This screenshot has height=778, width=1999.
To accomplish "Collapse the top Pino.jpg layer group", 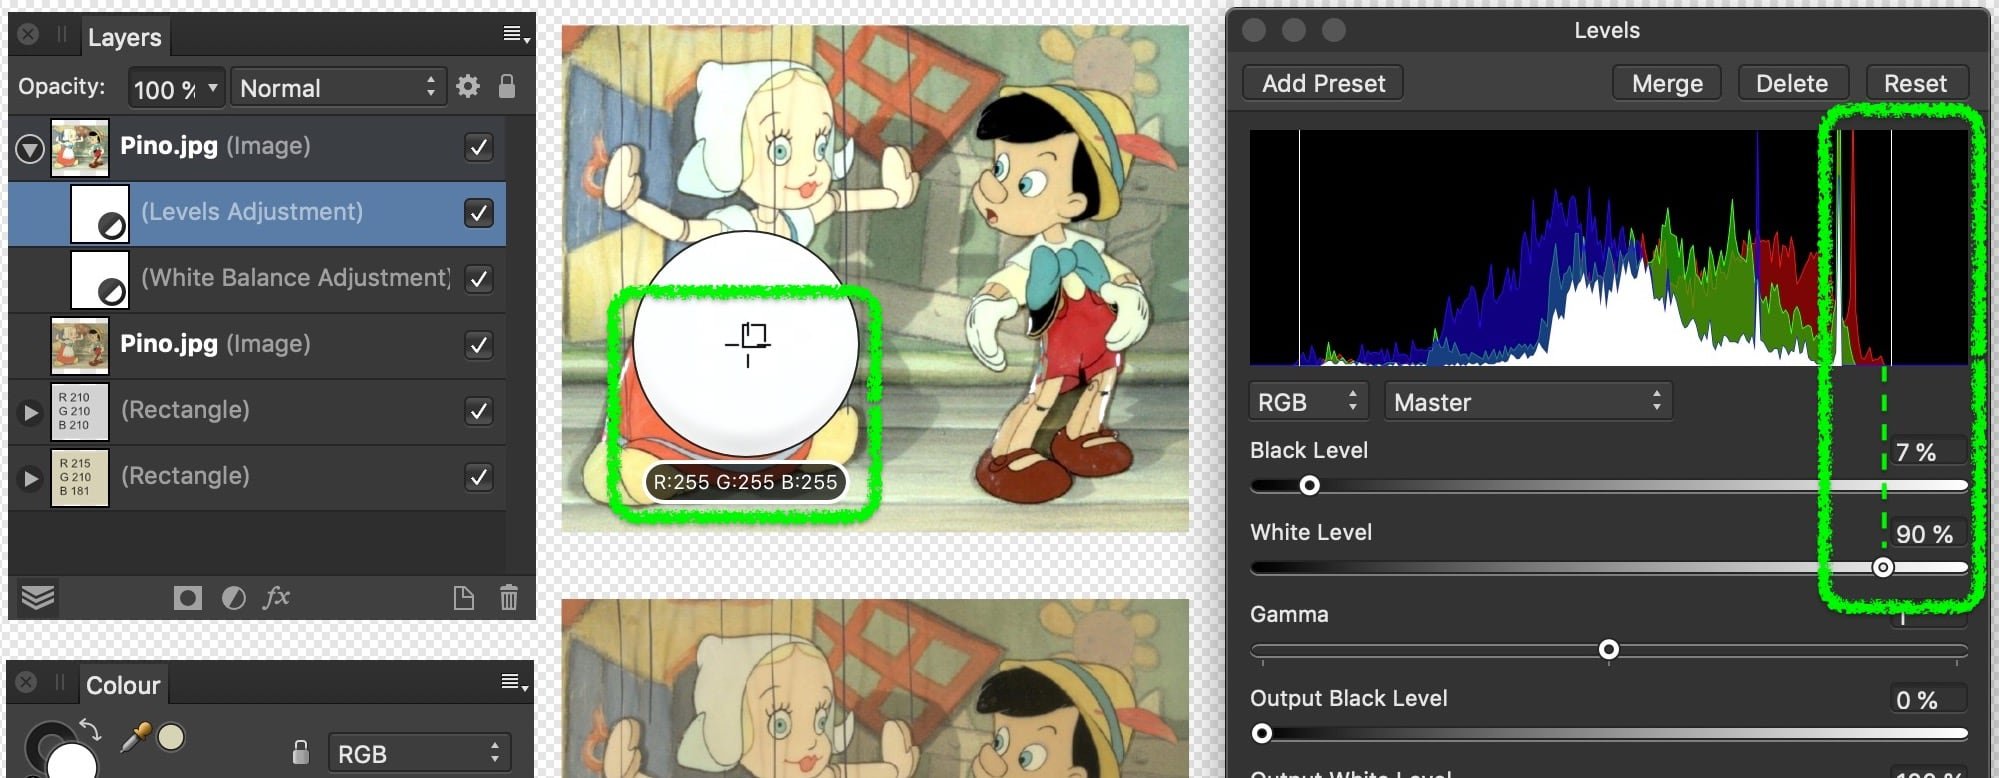I will pos(30,149).
